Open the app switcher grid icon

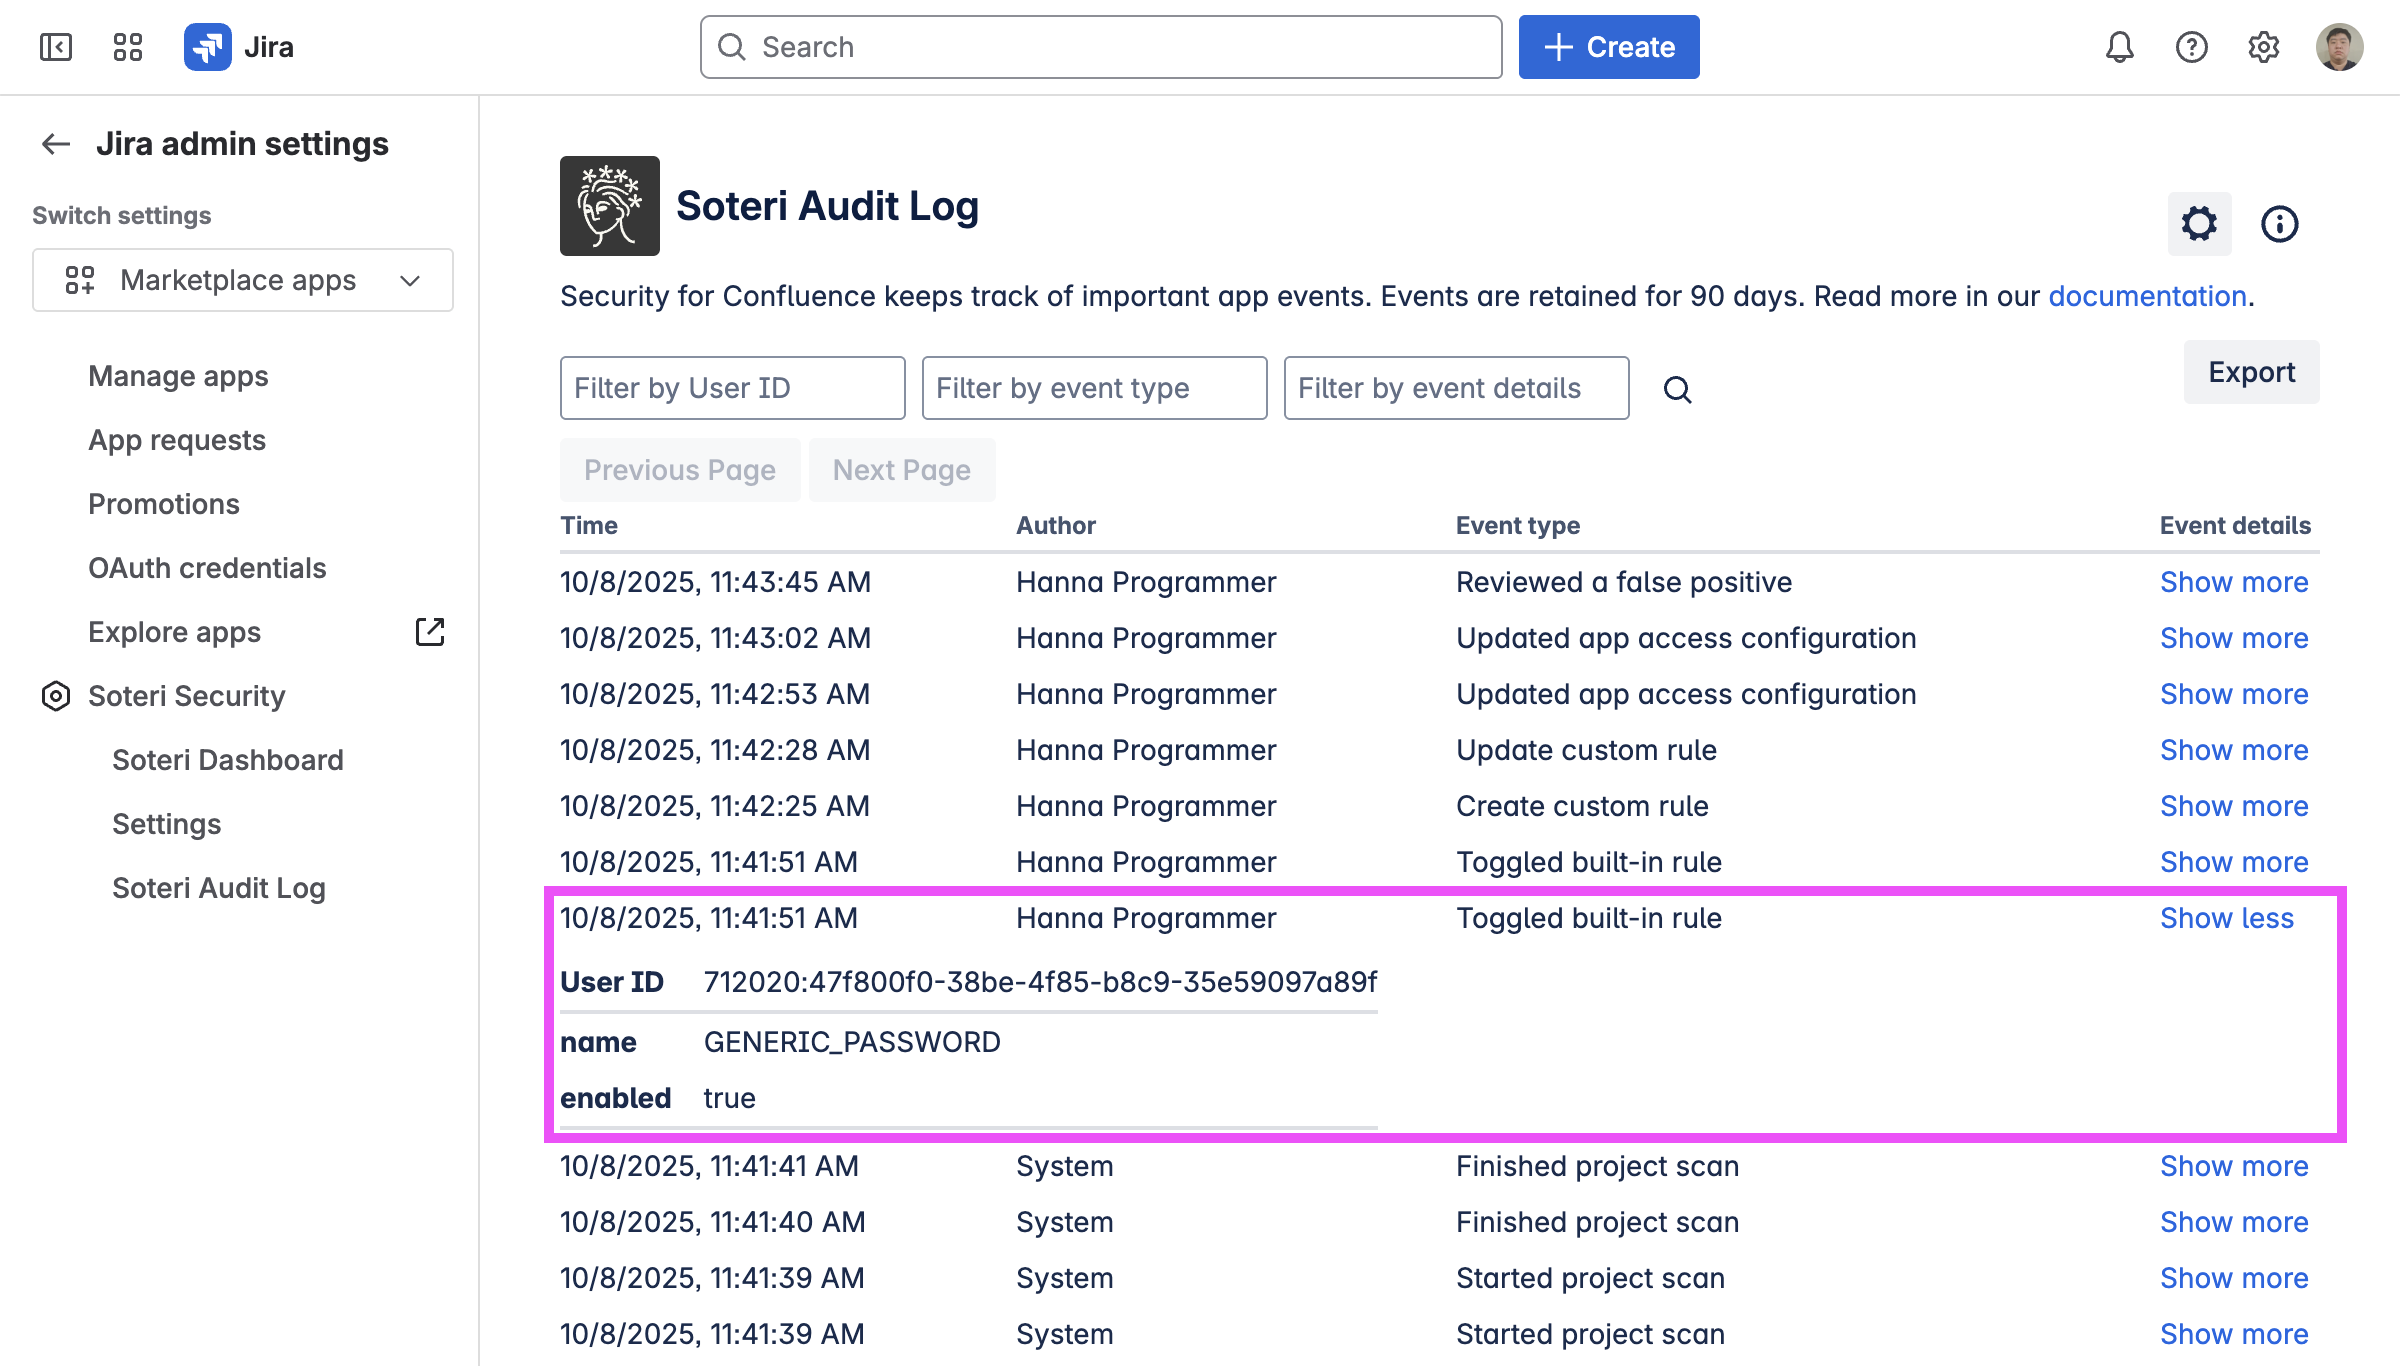[x=128, y=47]
